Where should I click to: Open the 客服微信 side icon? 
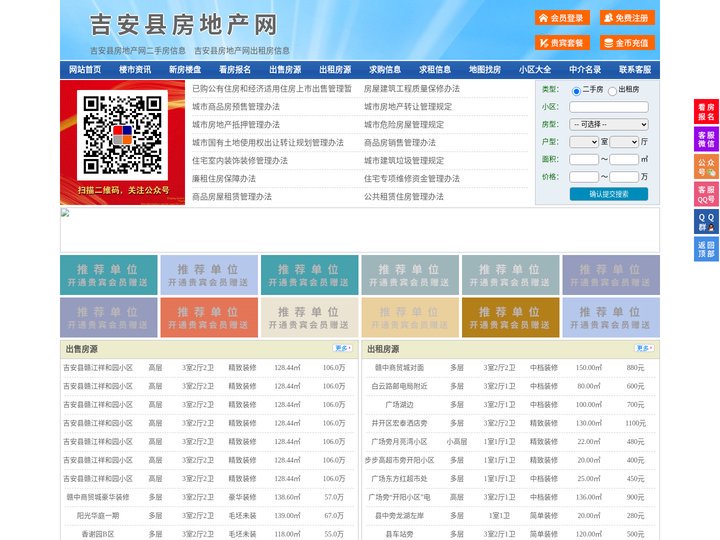706,139
